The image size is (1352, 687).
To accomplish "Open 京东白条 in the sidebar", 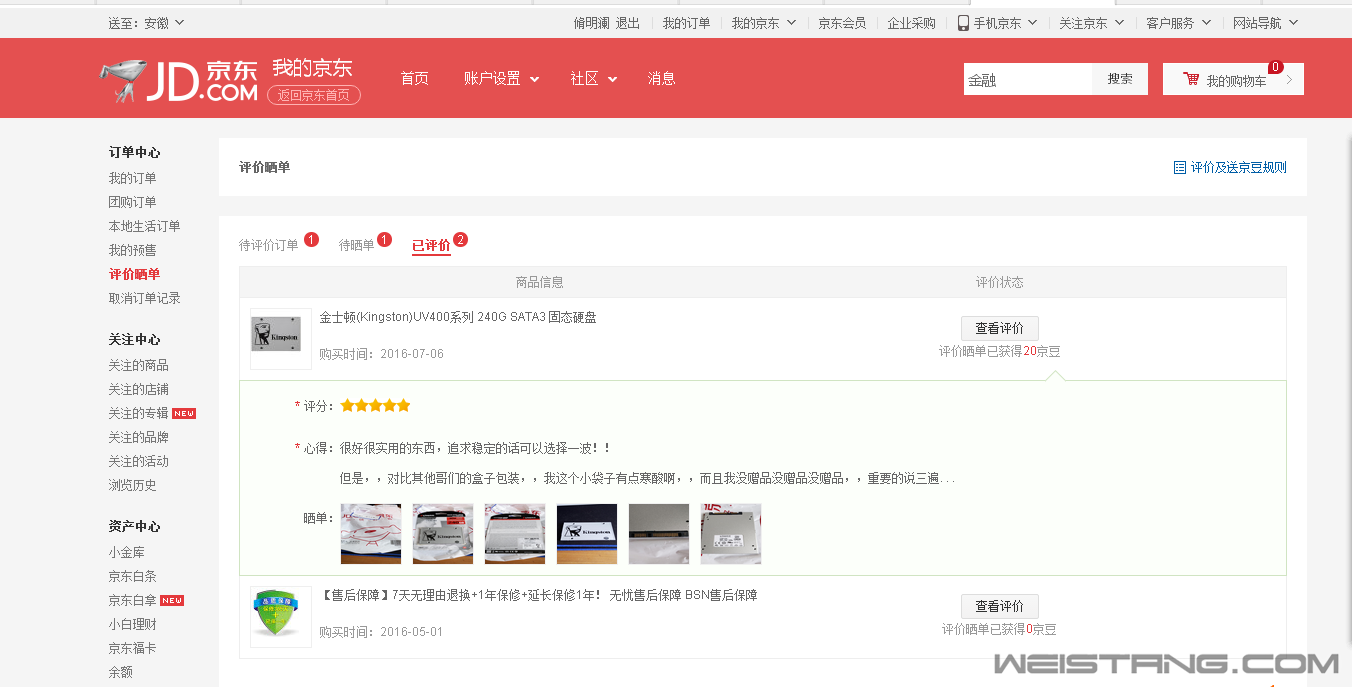I will [x=133, y=576].
